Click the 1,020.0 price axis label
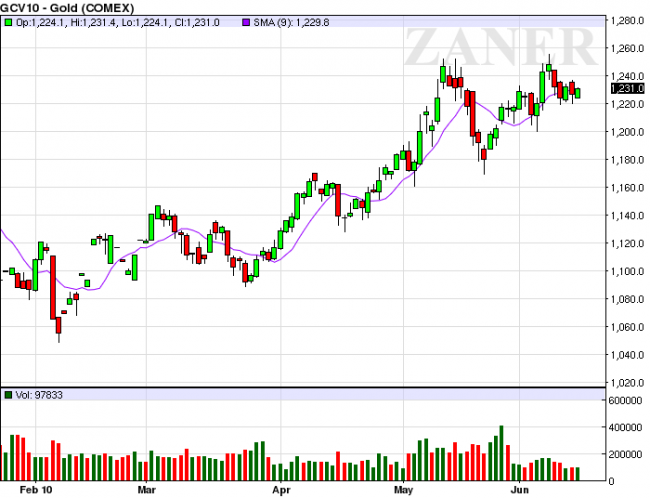This screenshot has height=498, width=650. tap(627, 382)
